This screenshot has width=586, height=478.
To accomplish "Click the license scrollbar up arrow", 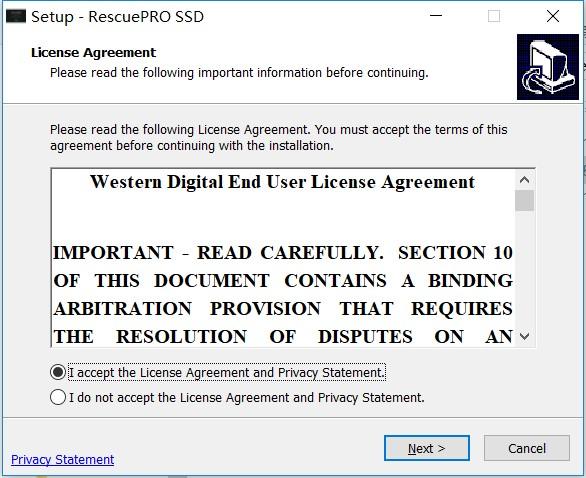I will (524, 180).
